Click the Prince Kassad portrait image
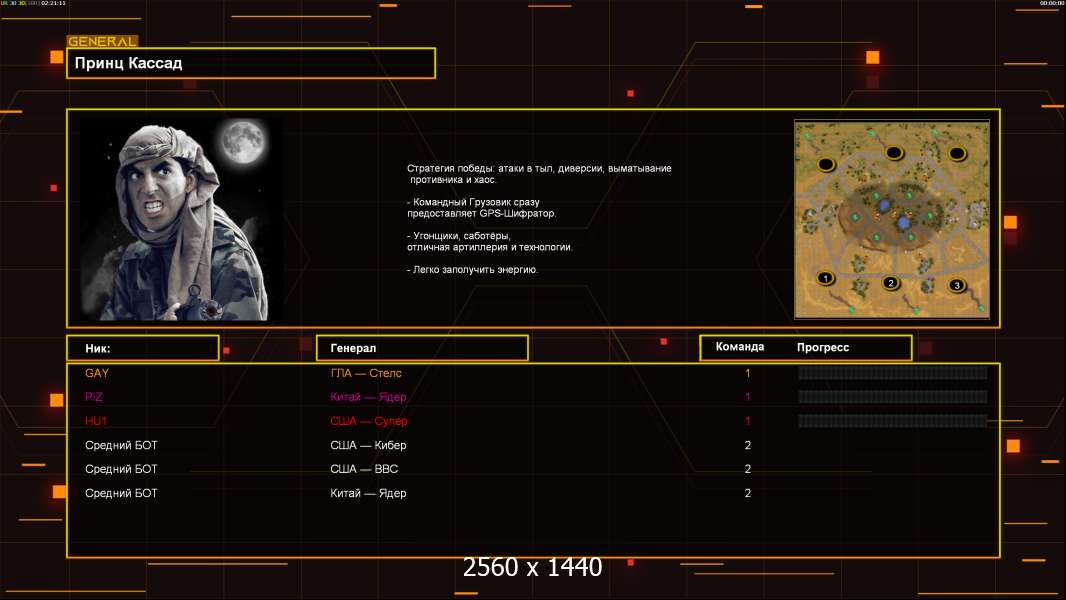 click(181, 218)
